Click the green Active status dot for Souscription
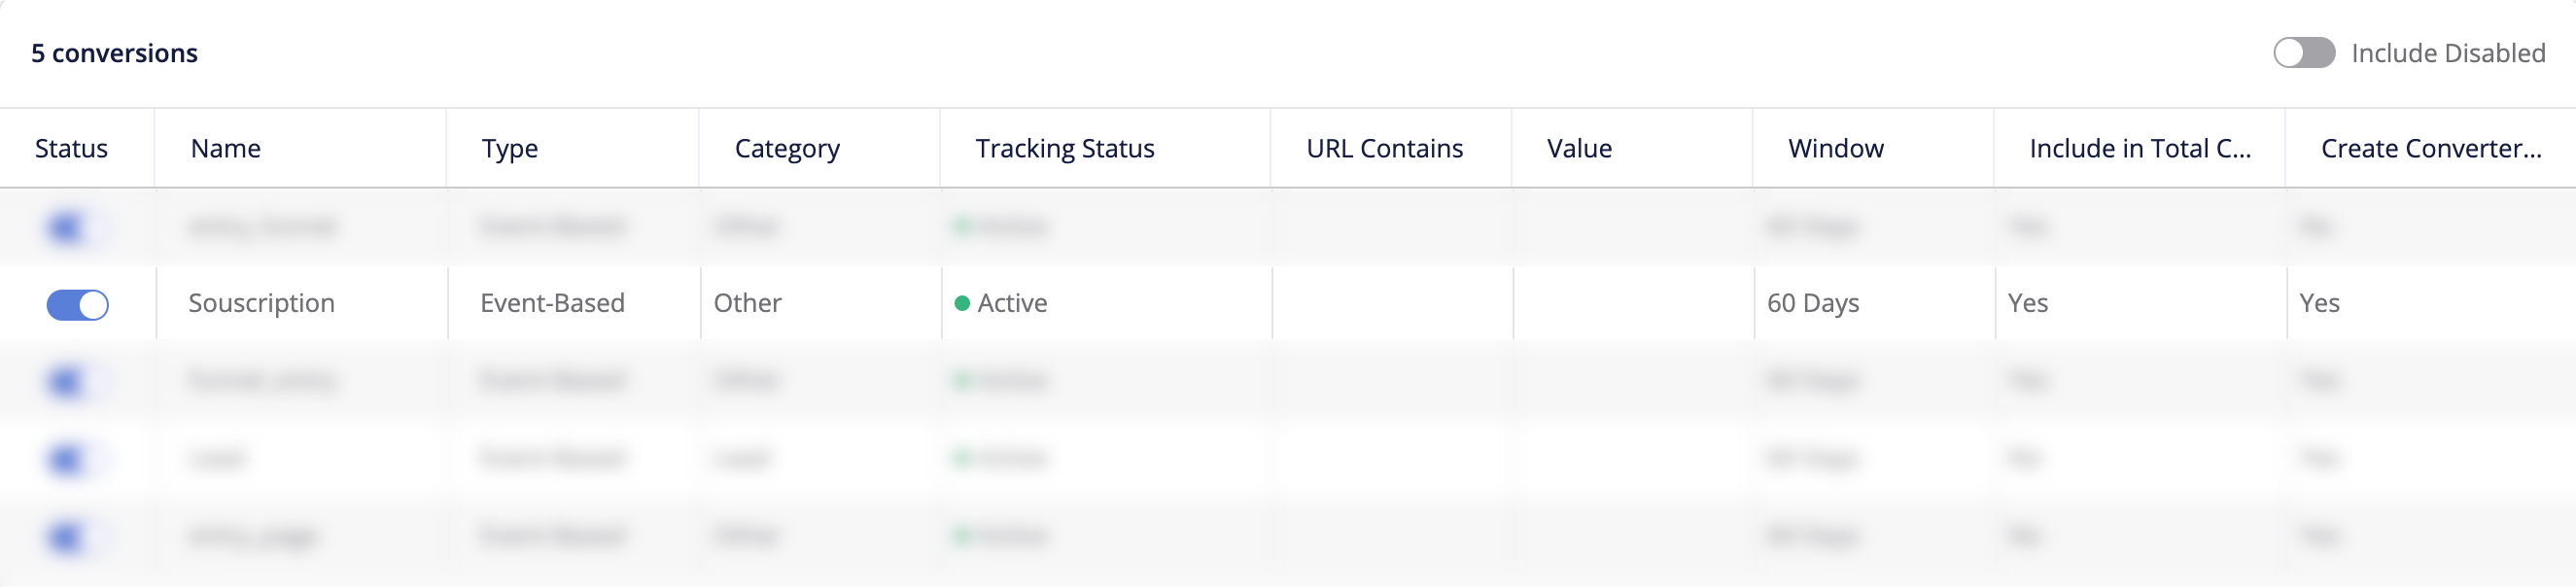This screenshot has height=587, width=2576. [962, 303]
